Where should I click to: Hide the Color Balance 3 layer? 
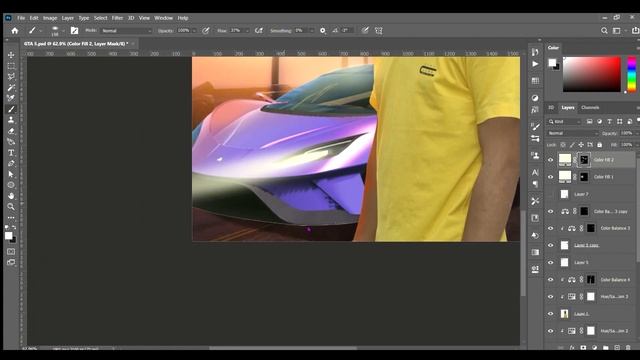coord(551,229)
